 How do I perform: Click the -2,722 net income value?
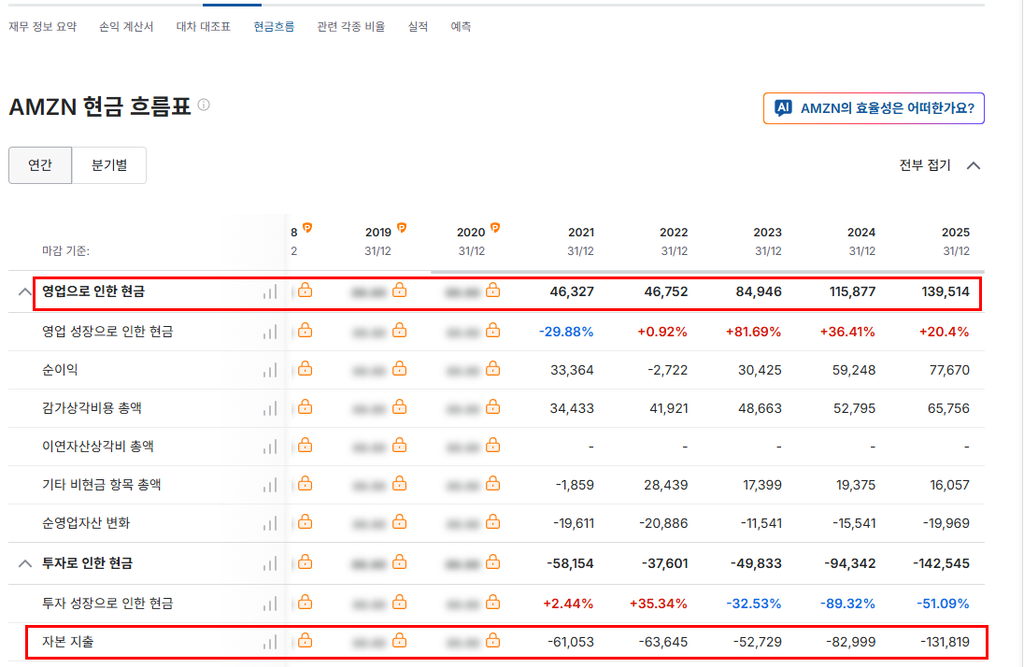tap(667, 370)
